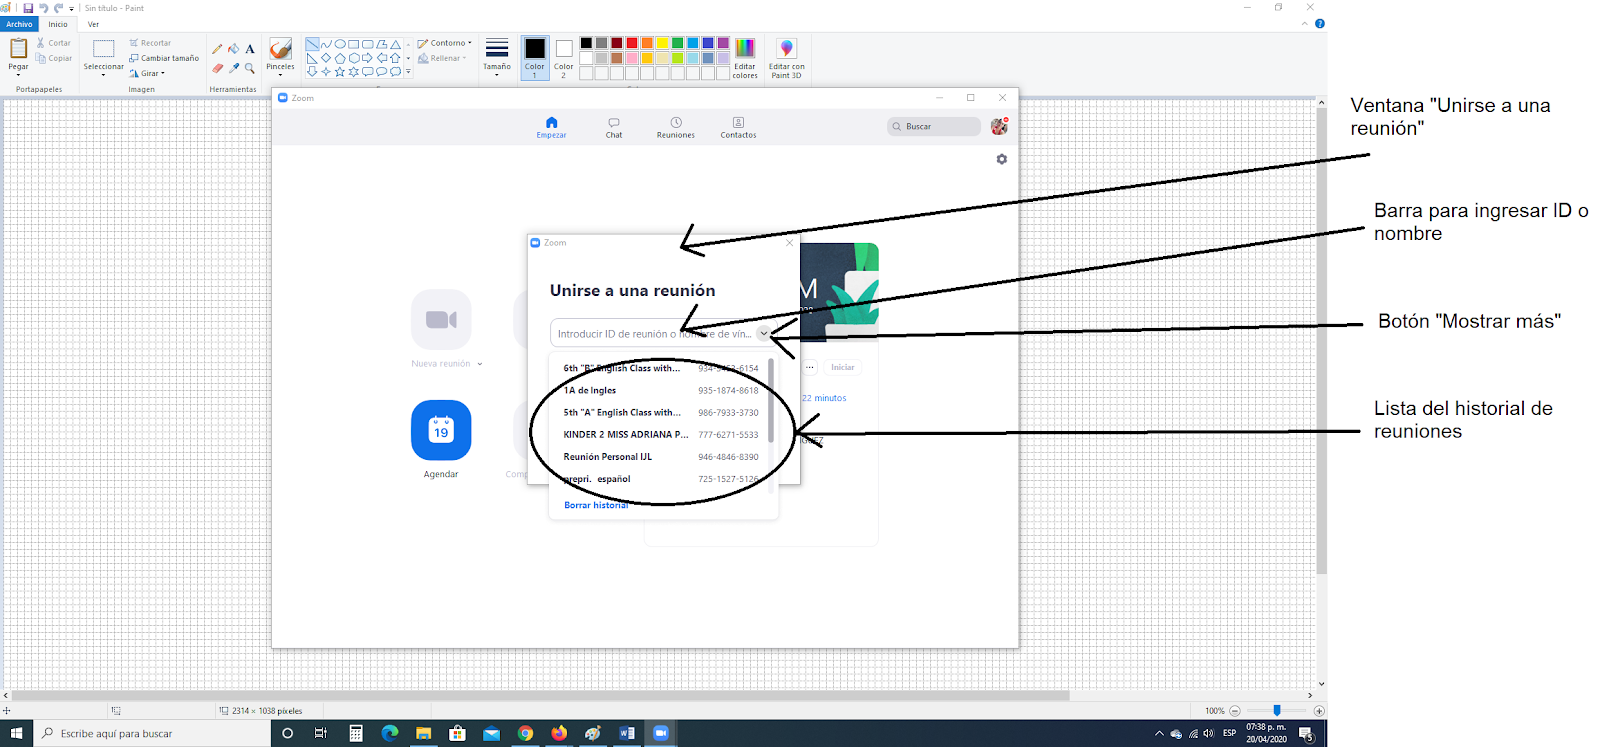Open the Archivo menu
1600x747 pixels.
click(19, 24)
